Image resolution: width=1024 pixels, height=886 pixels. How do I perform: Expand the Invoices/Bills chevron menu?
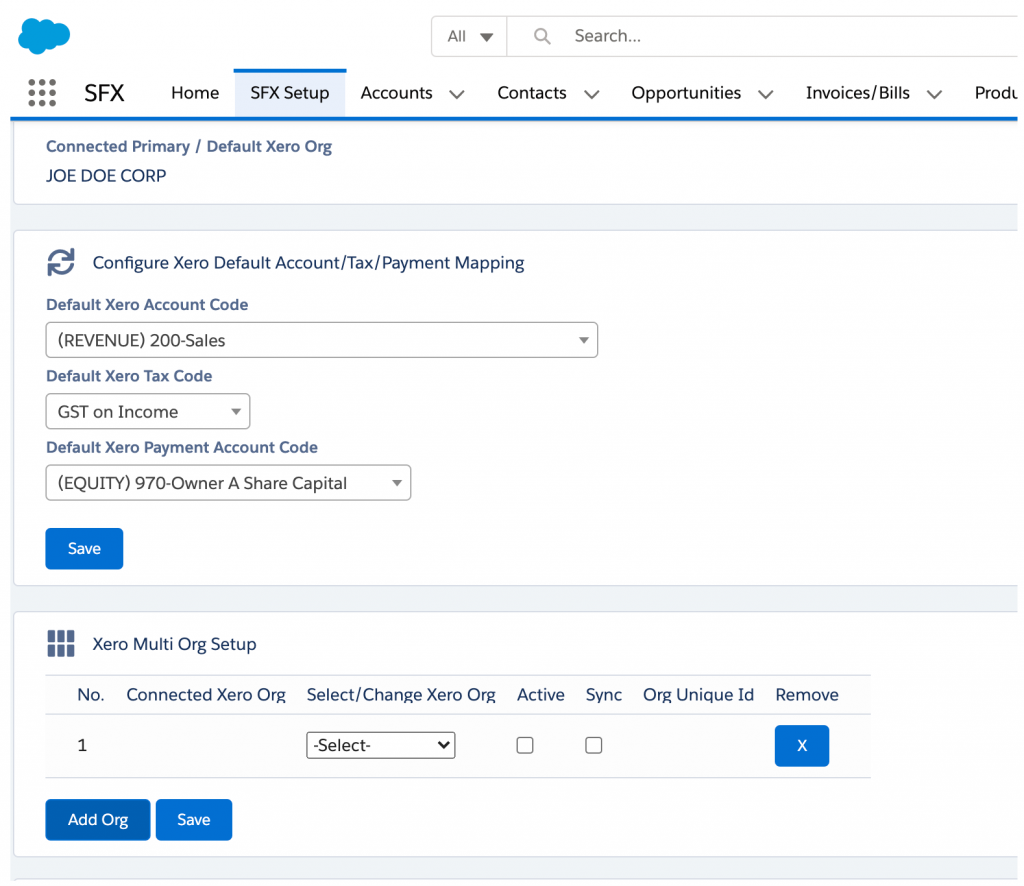tap(935, 95)
